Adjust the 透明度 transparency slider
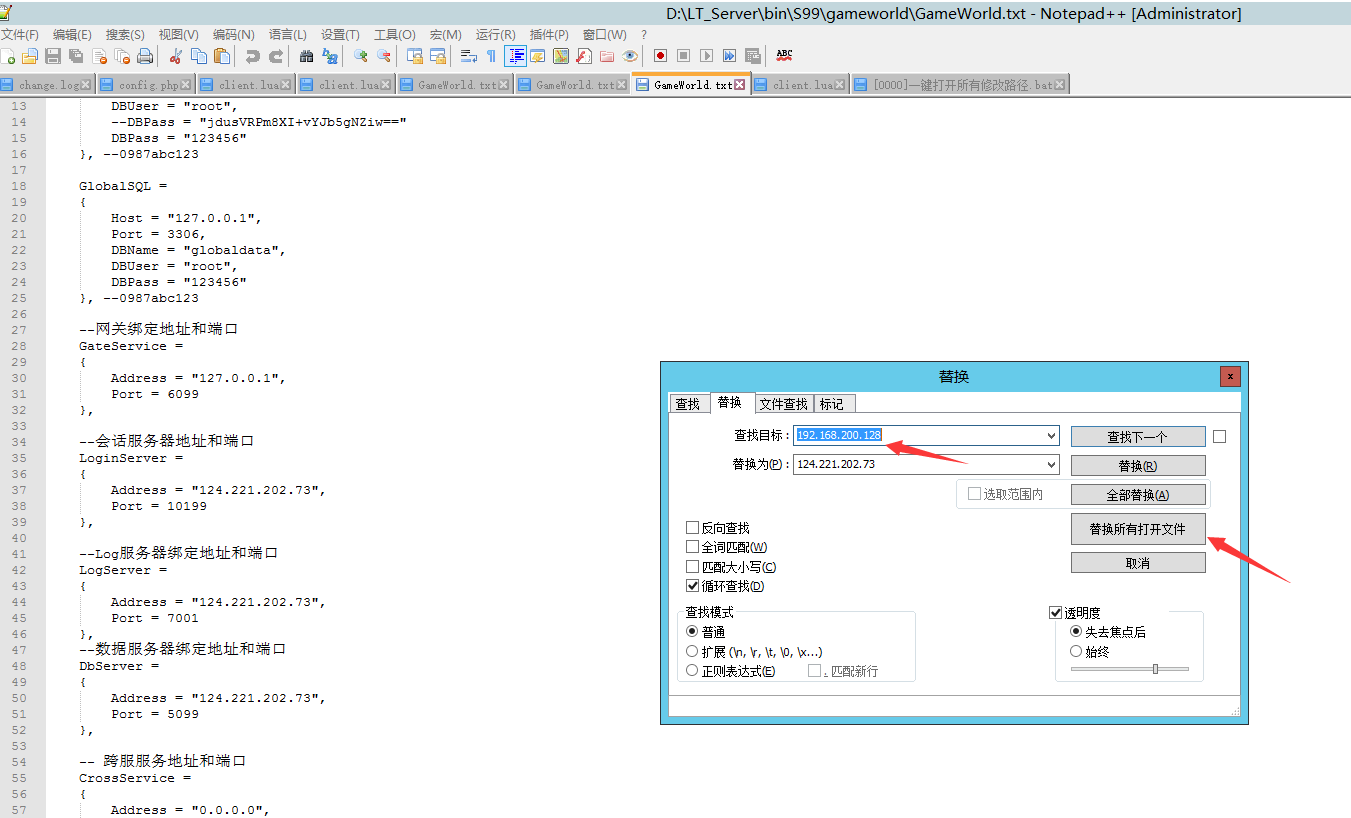Screen dimensions: 1351x818 [1155, 669]
